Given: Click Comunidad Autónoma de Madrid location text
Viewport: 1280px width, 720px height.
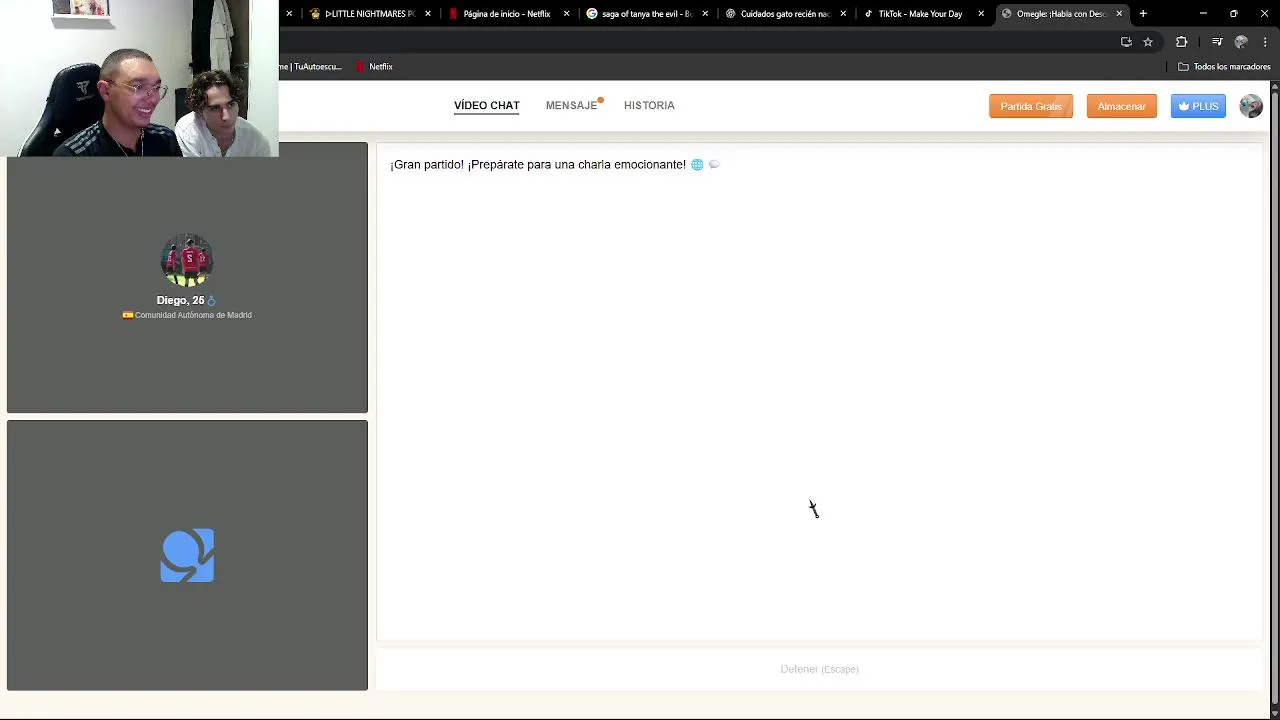Looking at the screenshot, I should (193, 315).
